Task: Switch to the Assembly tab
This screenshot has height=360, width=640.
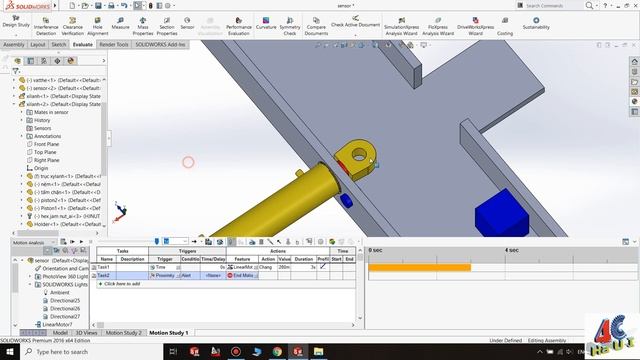Action: point(14,44)
